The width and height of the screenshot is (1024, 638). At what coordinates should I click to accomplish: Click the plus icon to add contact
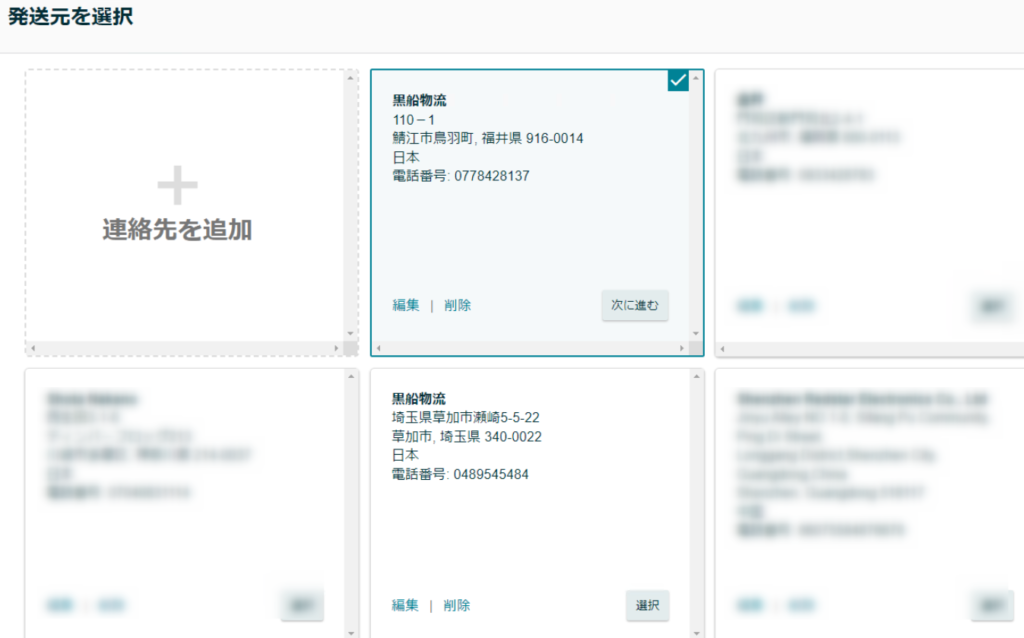pyautogui.click(x=177, y=186)
